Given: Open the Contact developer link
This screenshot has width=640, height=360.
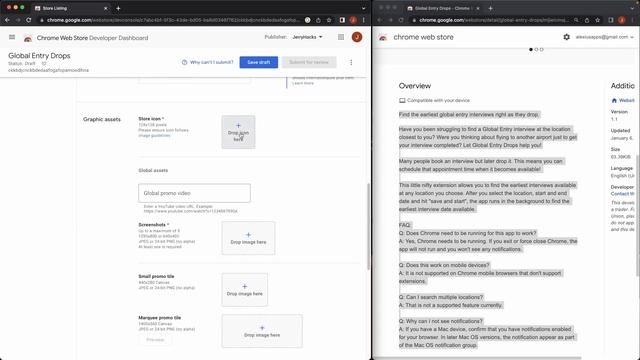Looking at the screenshot, I should [622, 194].
